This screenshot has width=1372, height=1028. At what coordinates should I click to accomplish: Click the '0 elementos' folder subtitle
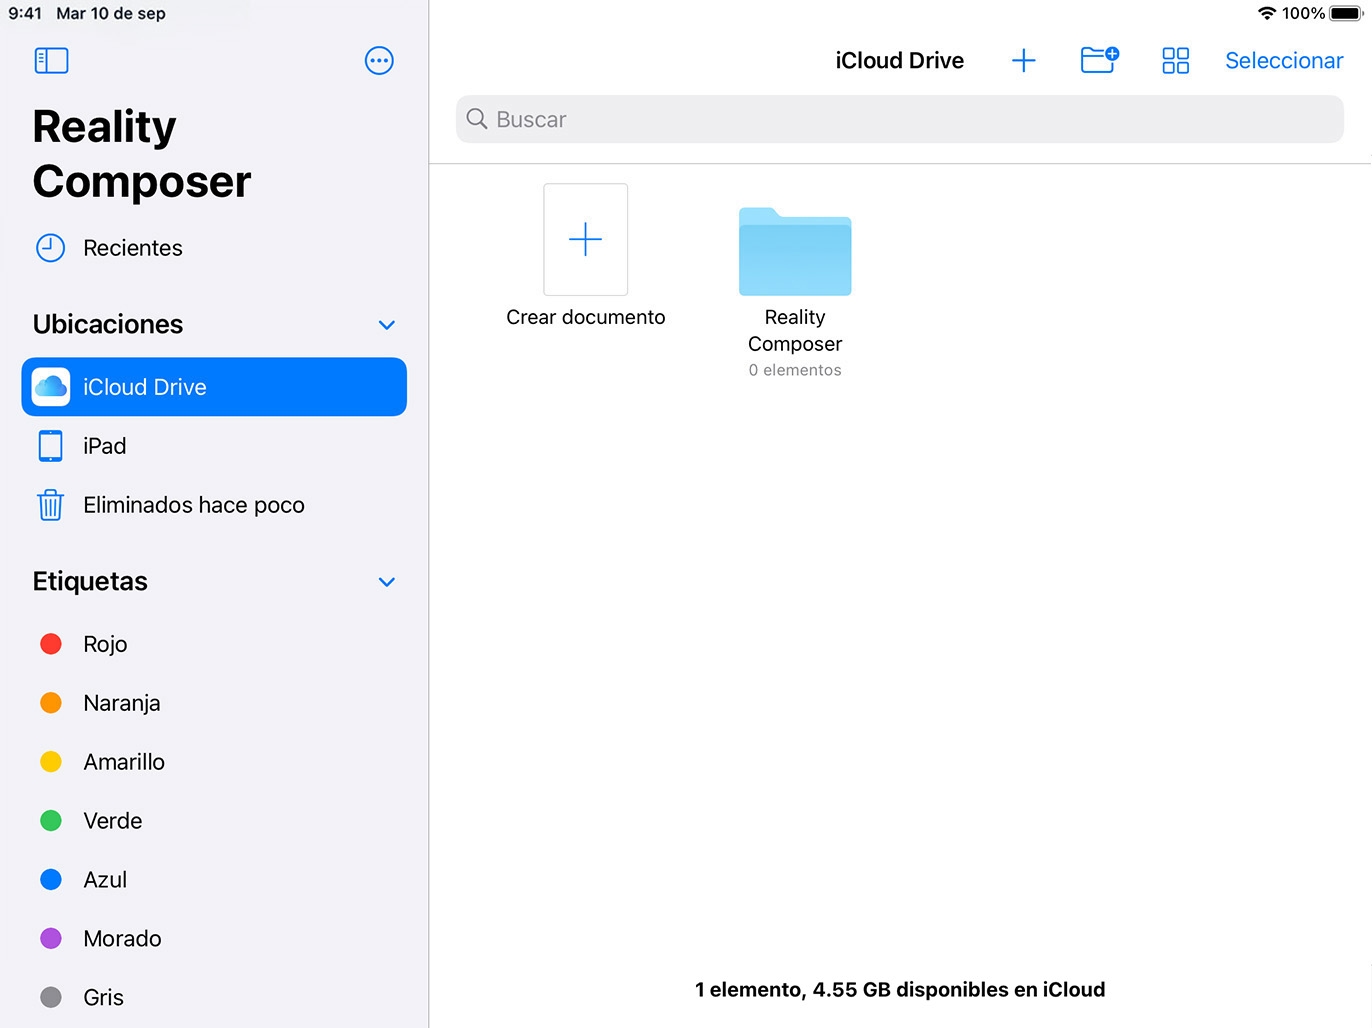pos(795,370)
